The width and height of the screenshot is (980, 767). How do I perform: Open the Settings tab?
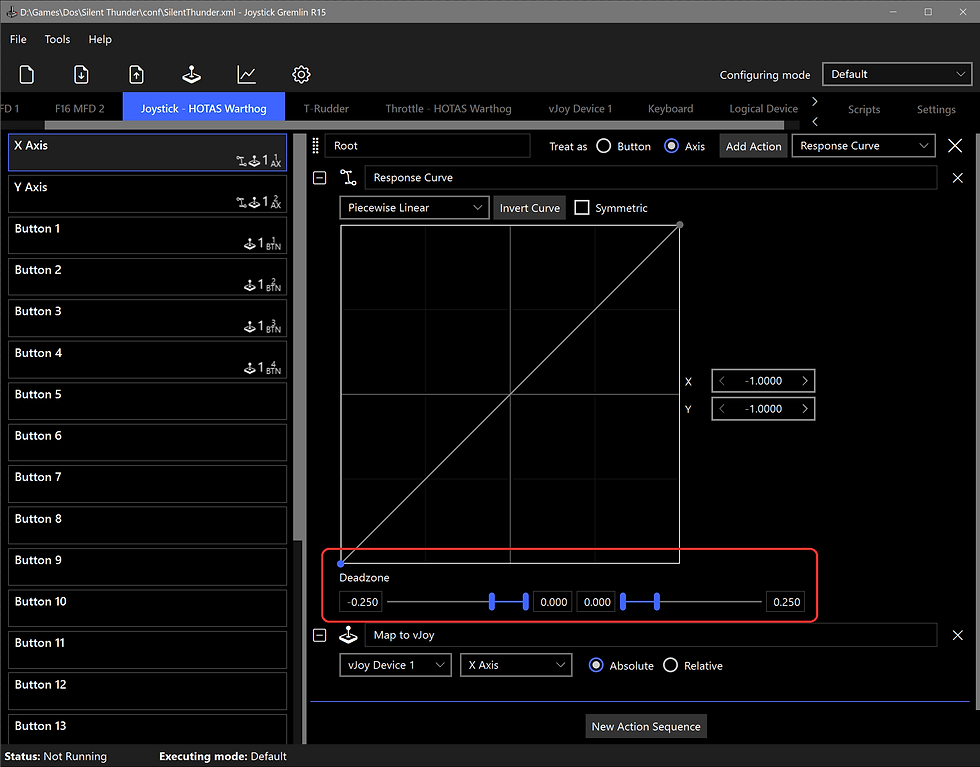tap(936, 109)
